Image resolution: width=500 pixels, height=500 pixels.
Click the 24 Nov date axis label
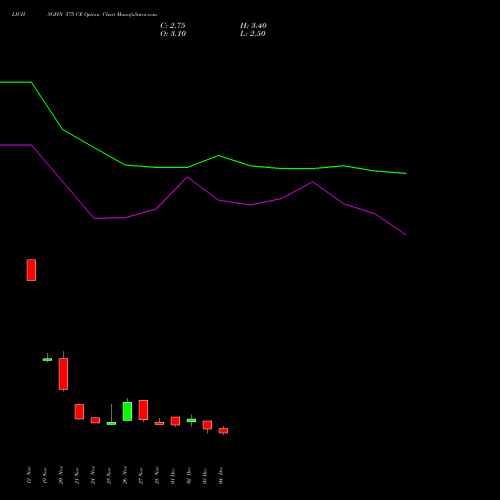point(93,476)
